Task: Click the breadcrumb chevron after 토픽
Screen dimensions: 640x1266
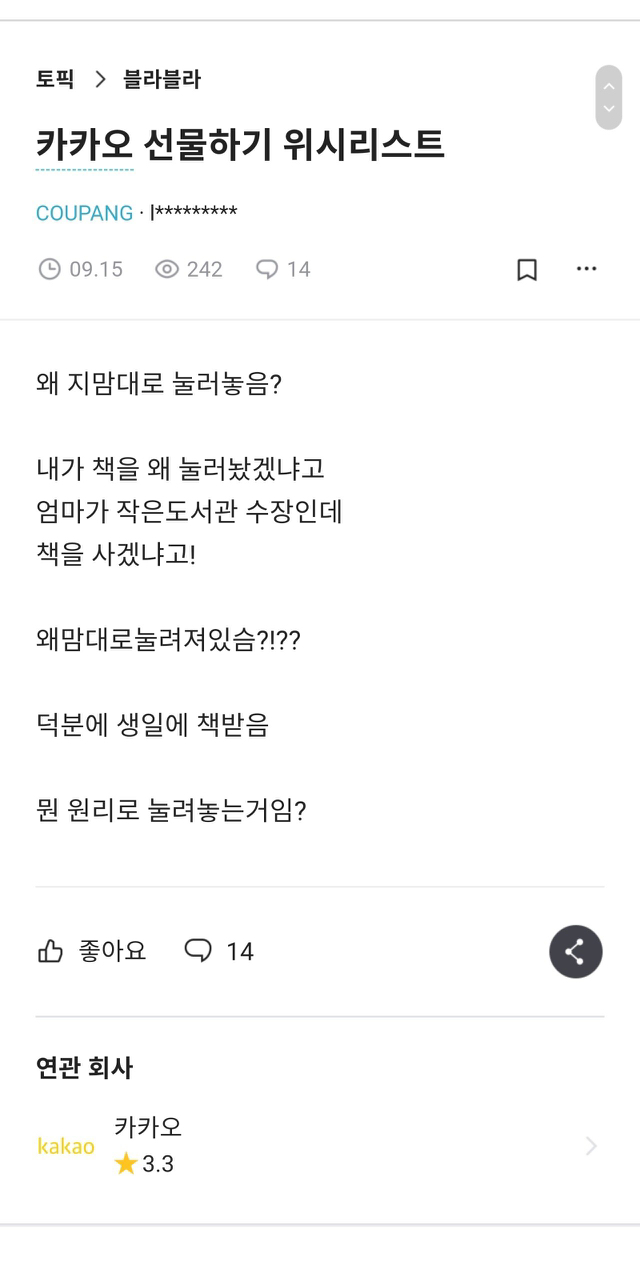Action: [x=100, y=80]
